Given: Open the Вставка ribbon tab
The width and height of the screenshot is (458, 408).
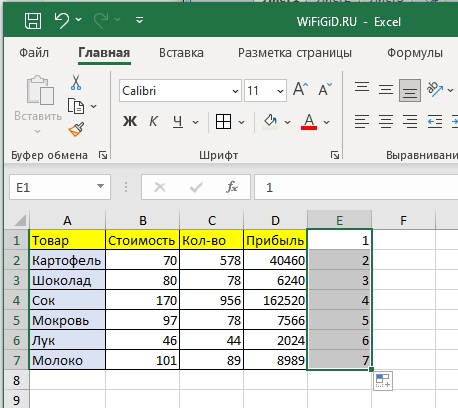Looking at the screenshot, I should coord(181,53).
